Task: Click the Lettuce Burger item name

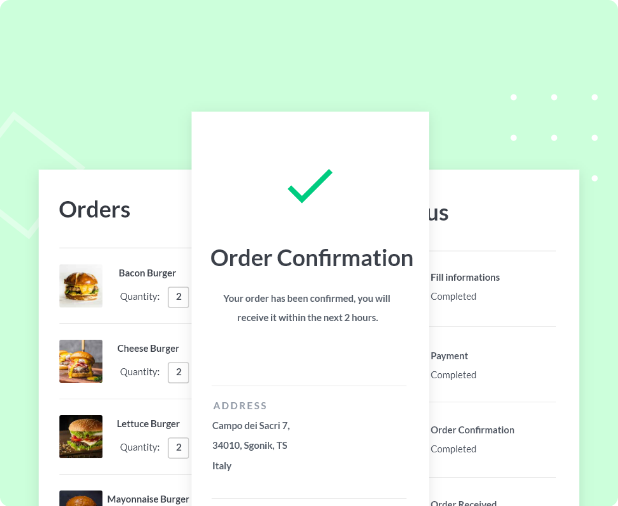Action: [148, 424]
